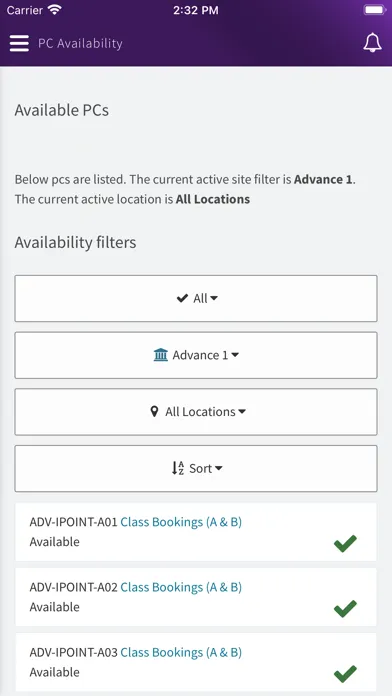
Task: Open Class Bookings link for ADV-IPOINT-A02
Action: click(x=181, y=587)
